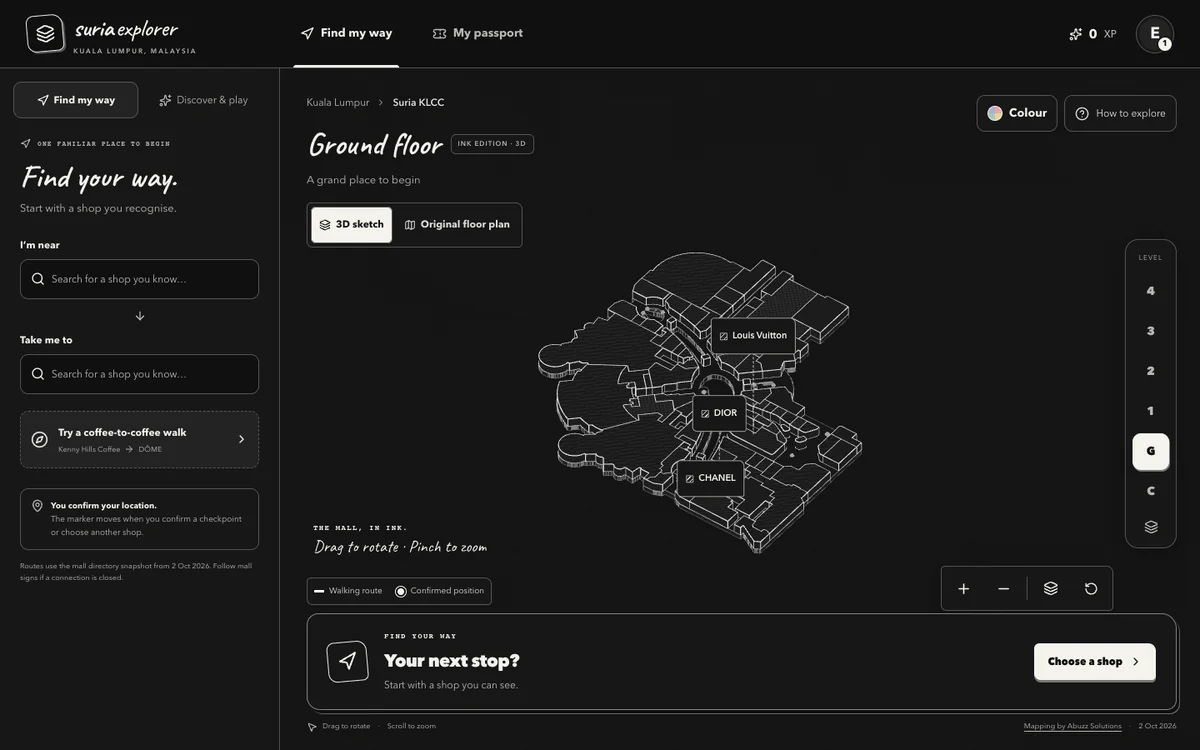Click the down arrow between search fields
Screen dimensions: 1200x750
pyautogui.click(x=140, y=316)
